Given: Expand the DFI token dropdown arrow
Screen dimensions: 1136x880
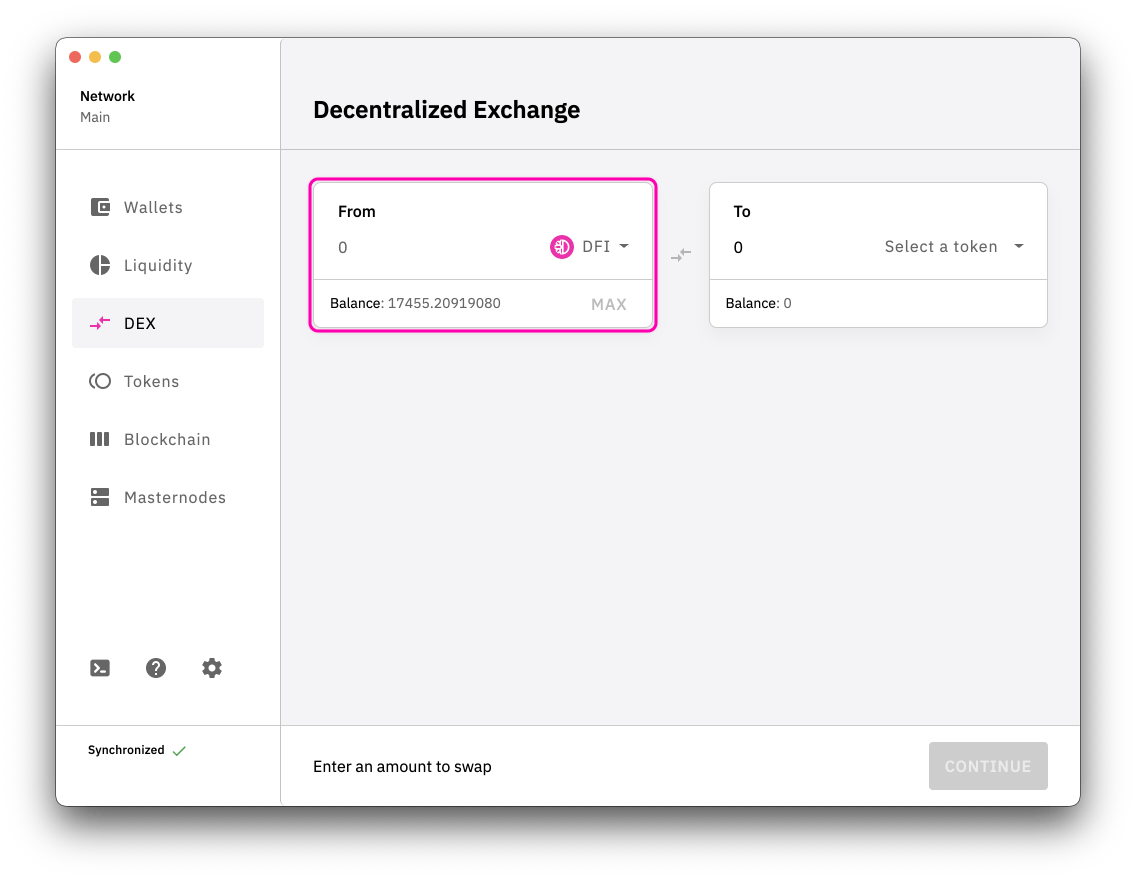Looking at the screenshot, I should (x=624, y=246).
